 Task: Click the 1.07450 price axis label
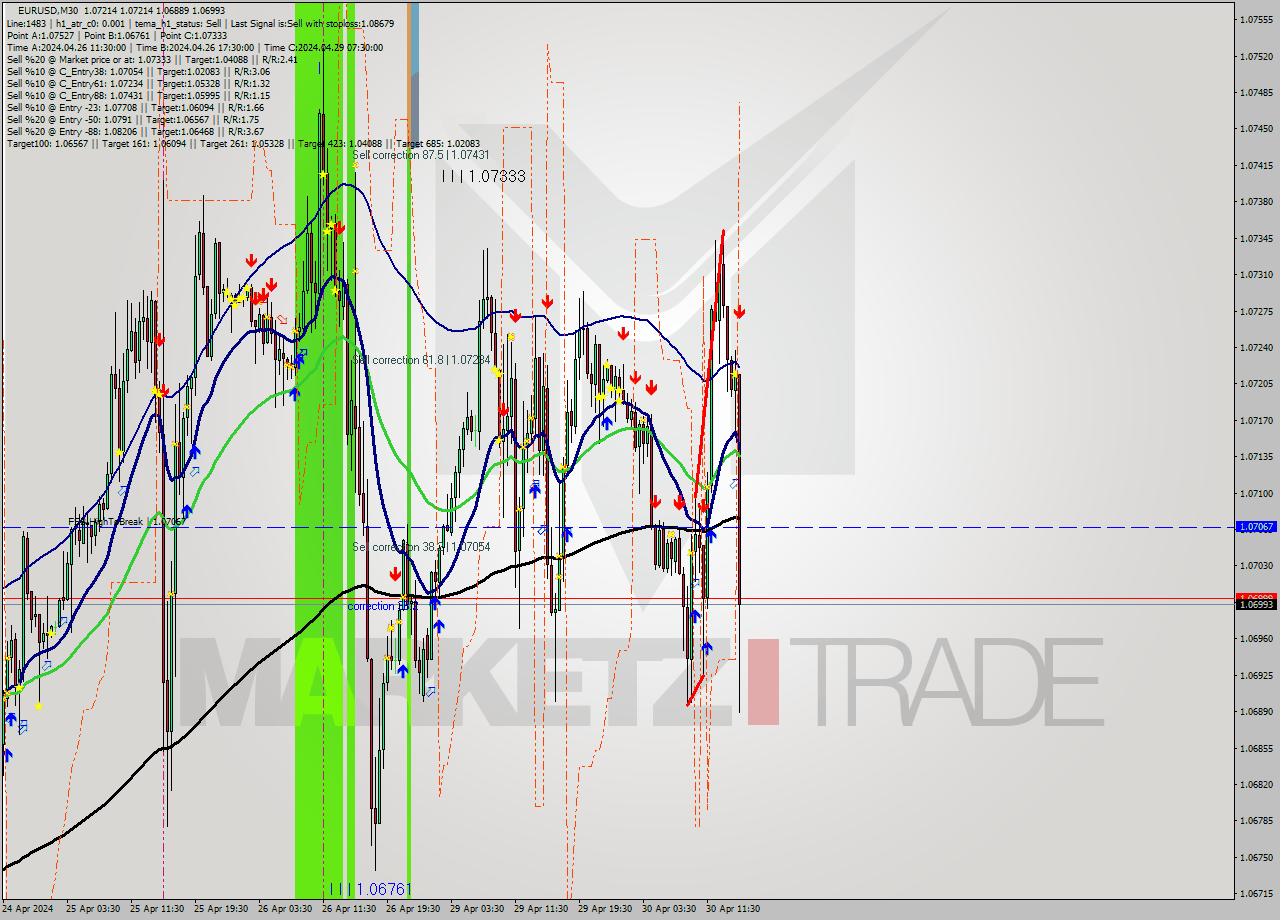[x=1256, y=129]
